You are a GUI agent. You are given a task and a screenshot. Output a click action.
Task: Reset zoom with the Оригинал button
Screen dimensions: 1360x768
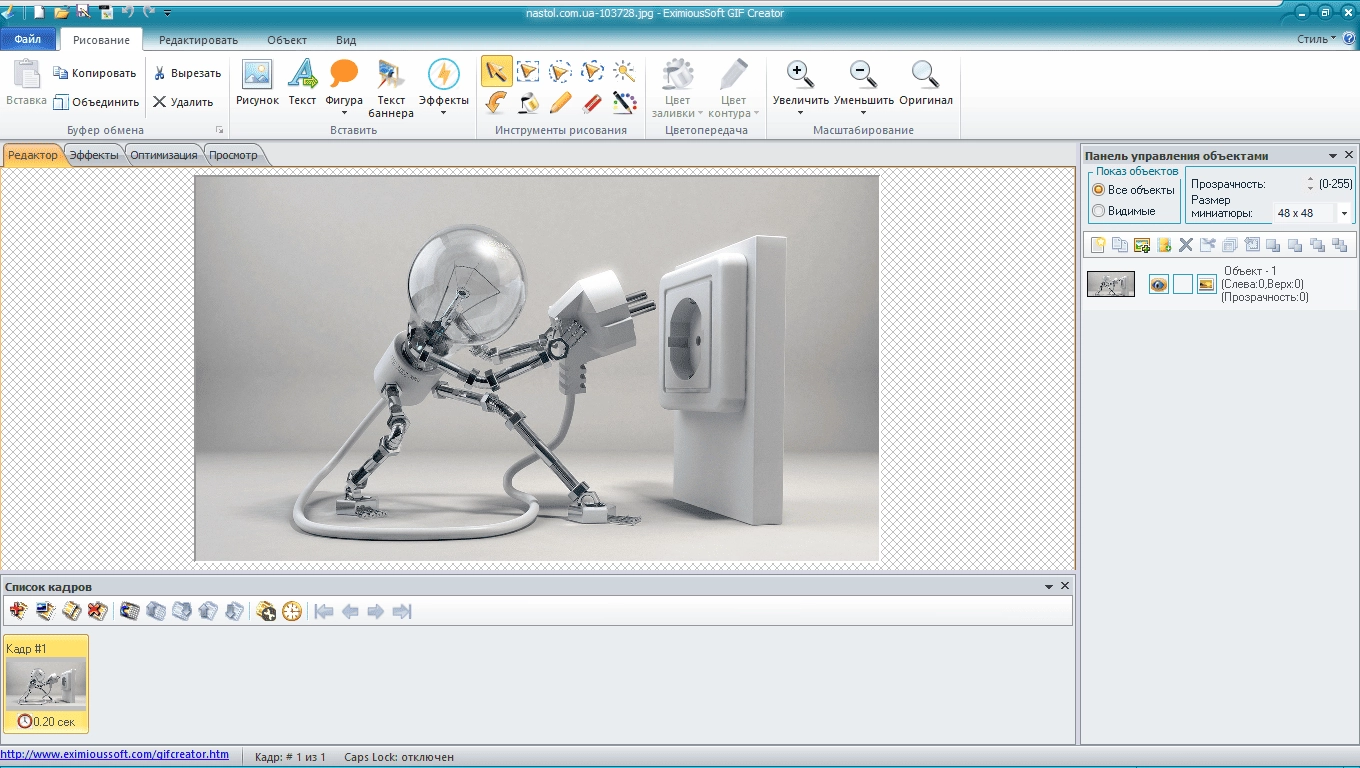(925, 83)
